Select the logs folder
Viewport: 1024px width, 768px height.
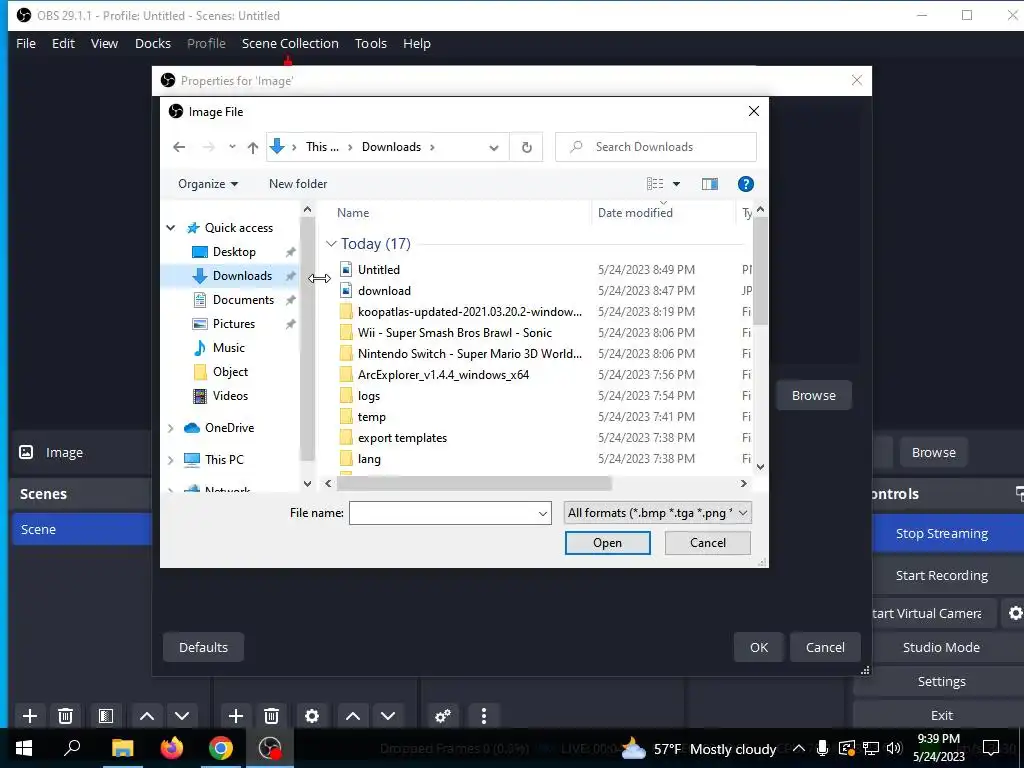(x=368, y=396)
